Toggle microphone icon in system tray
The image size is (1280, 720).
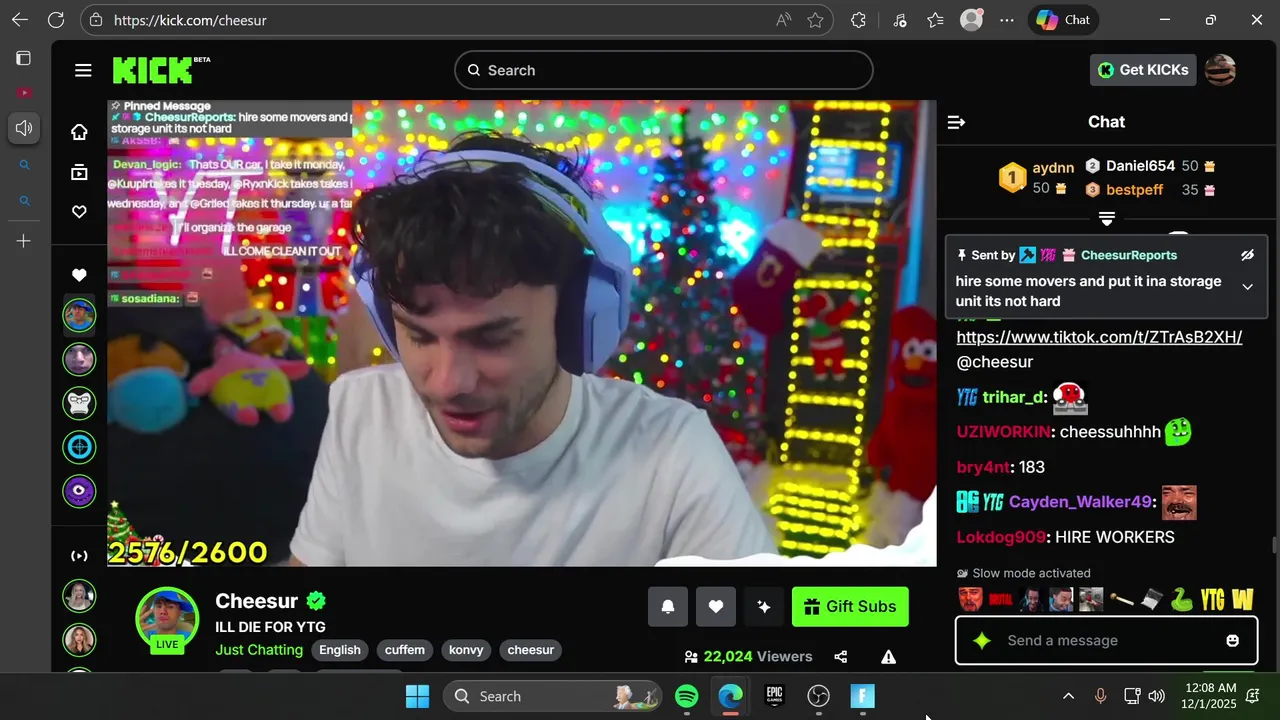1100,696
